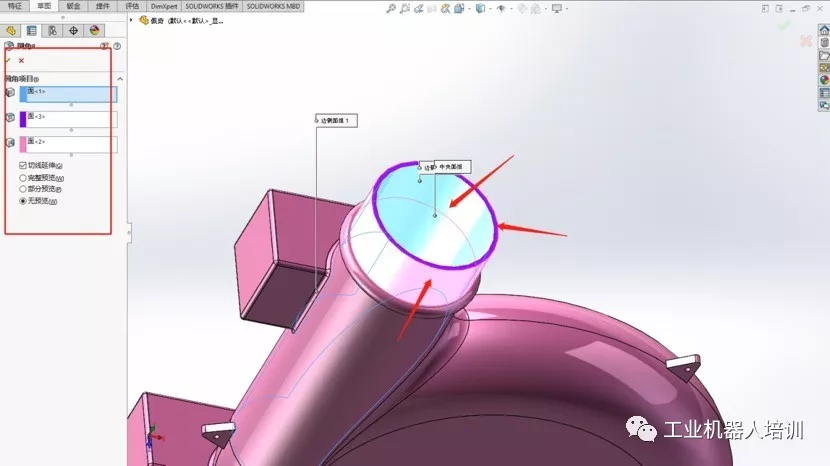Select the full preview radio button

pyautogui.click(x=23, y=178)
